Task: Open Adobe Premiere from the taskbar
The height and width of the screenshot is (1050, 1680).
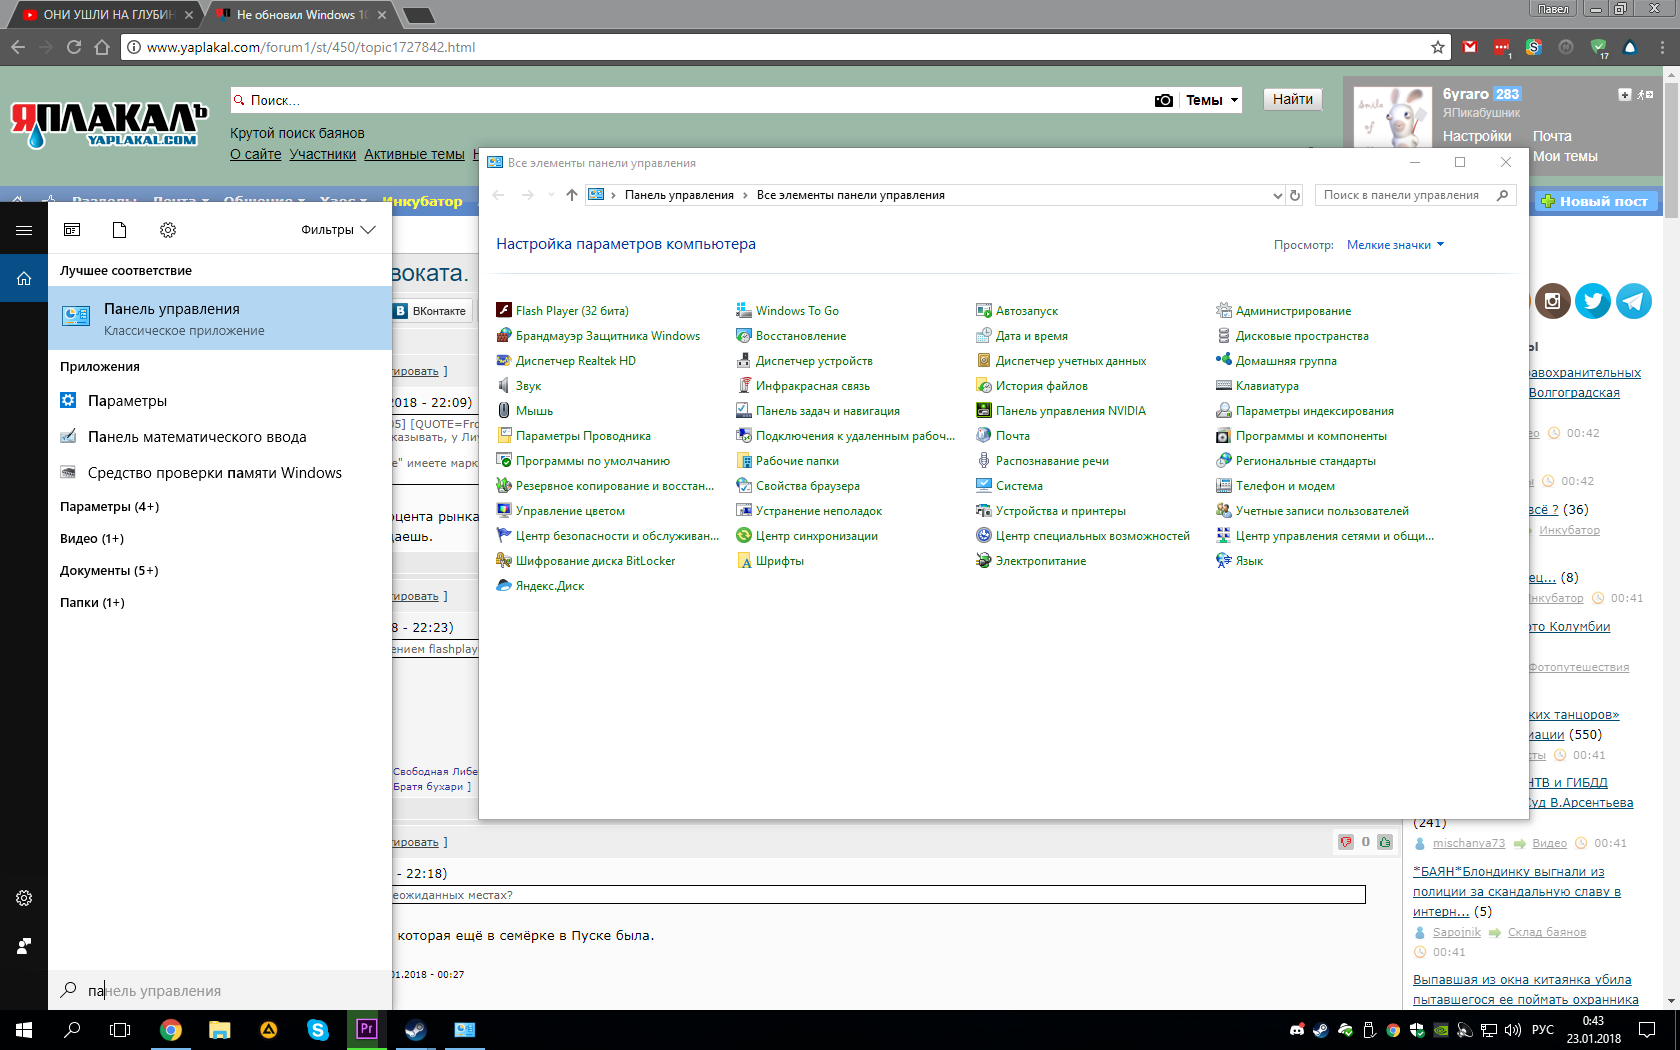Action: tap(367, 1029)
